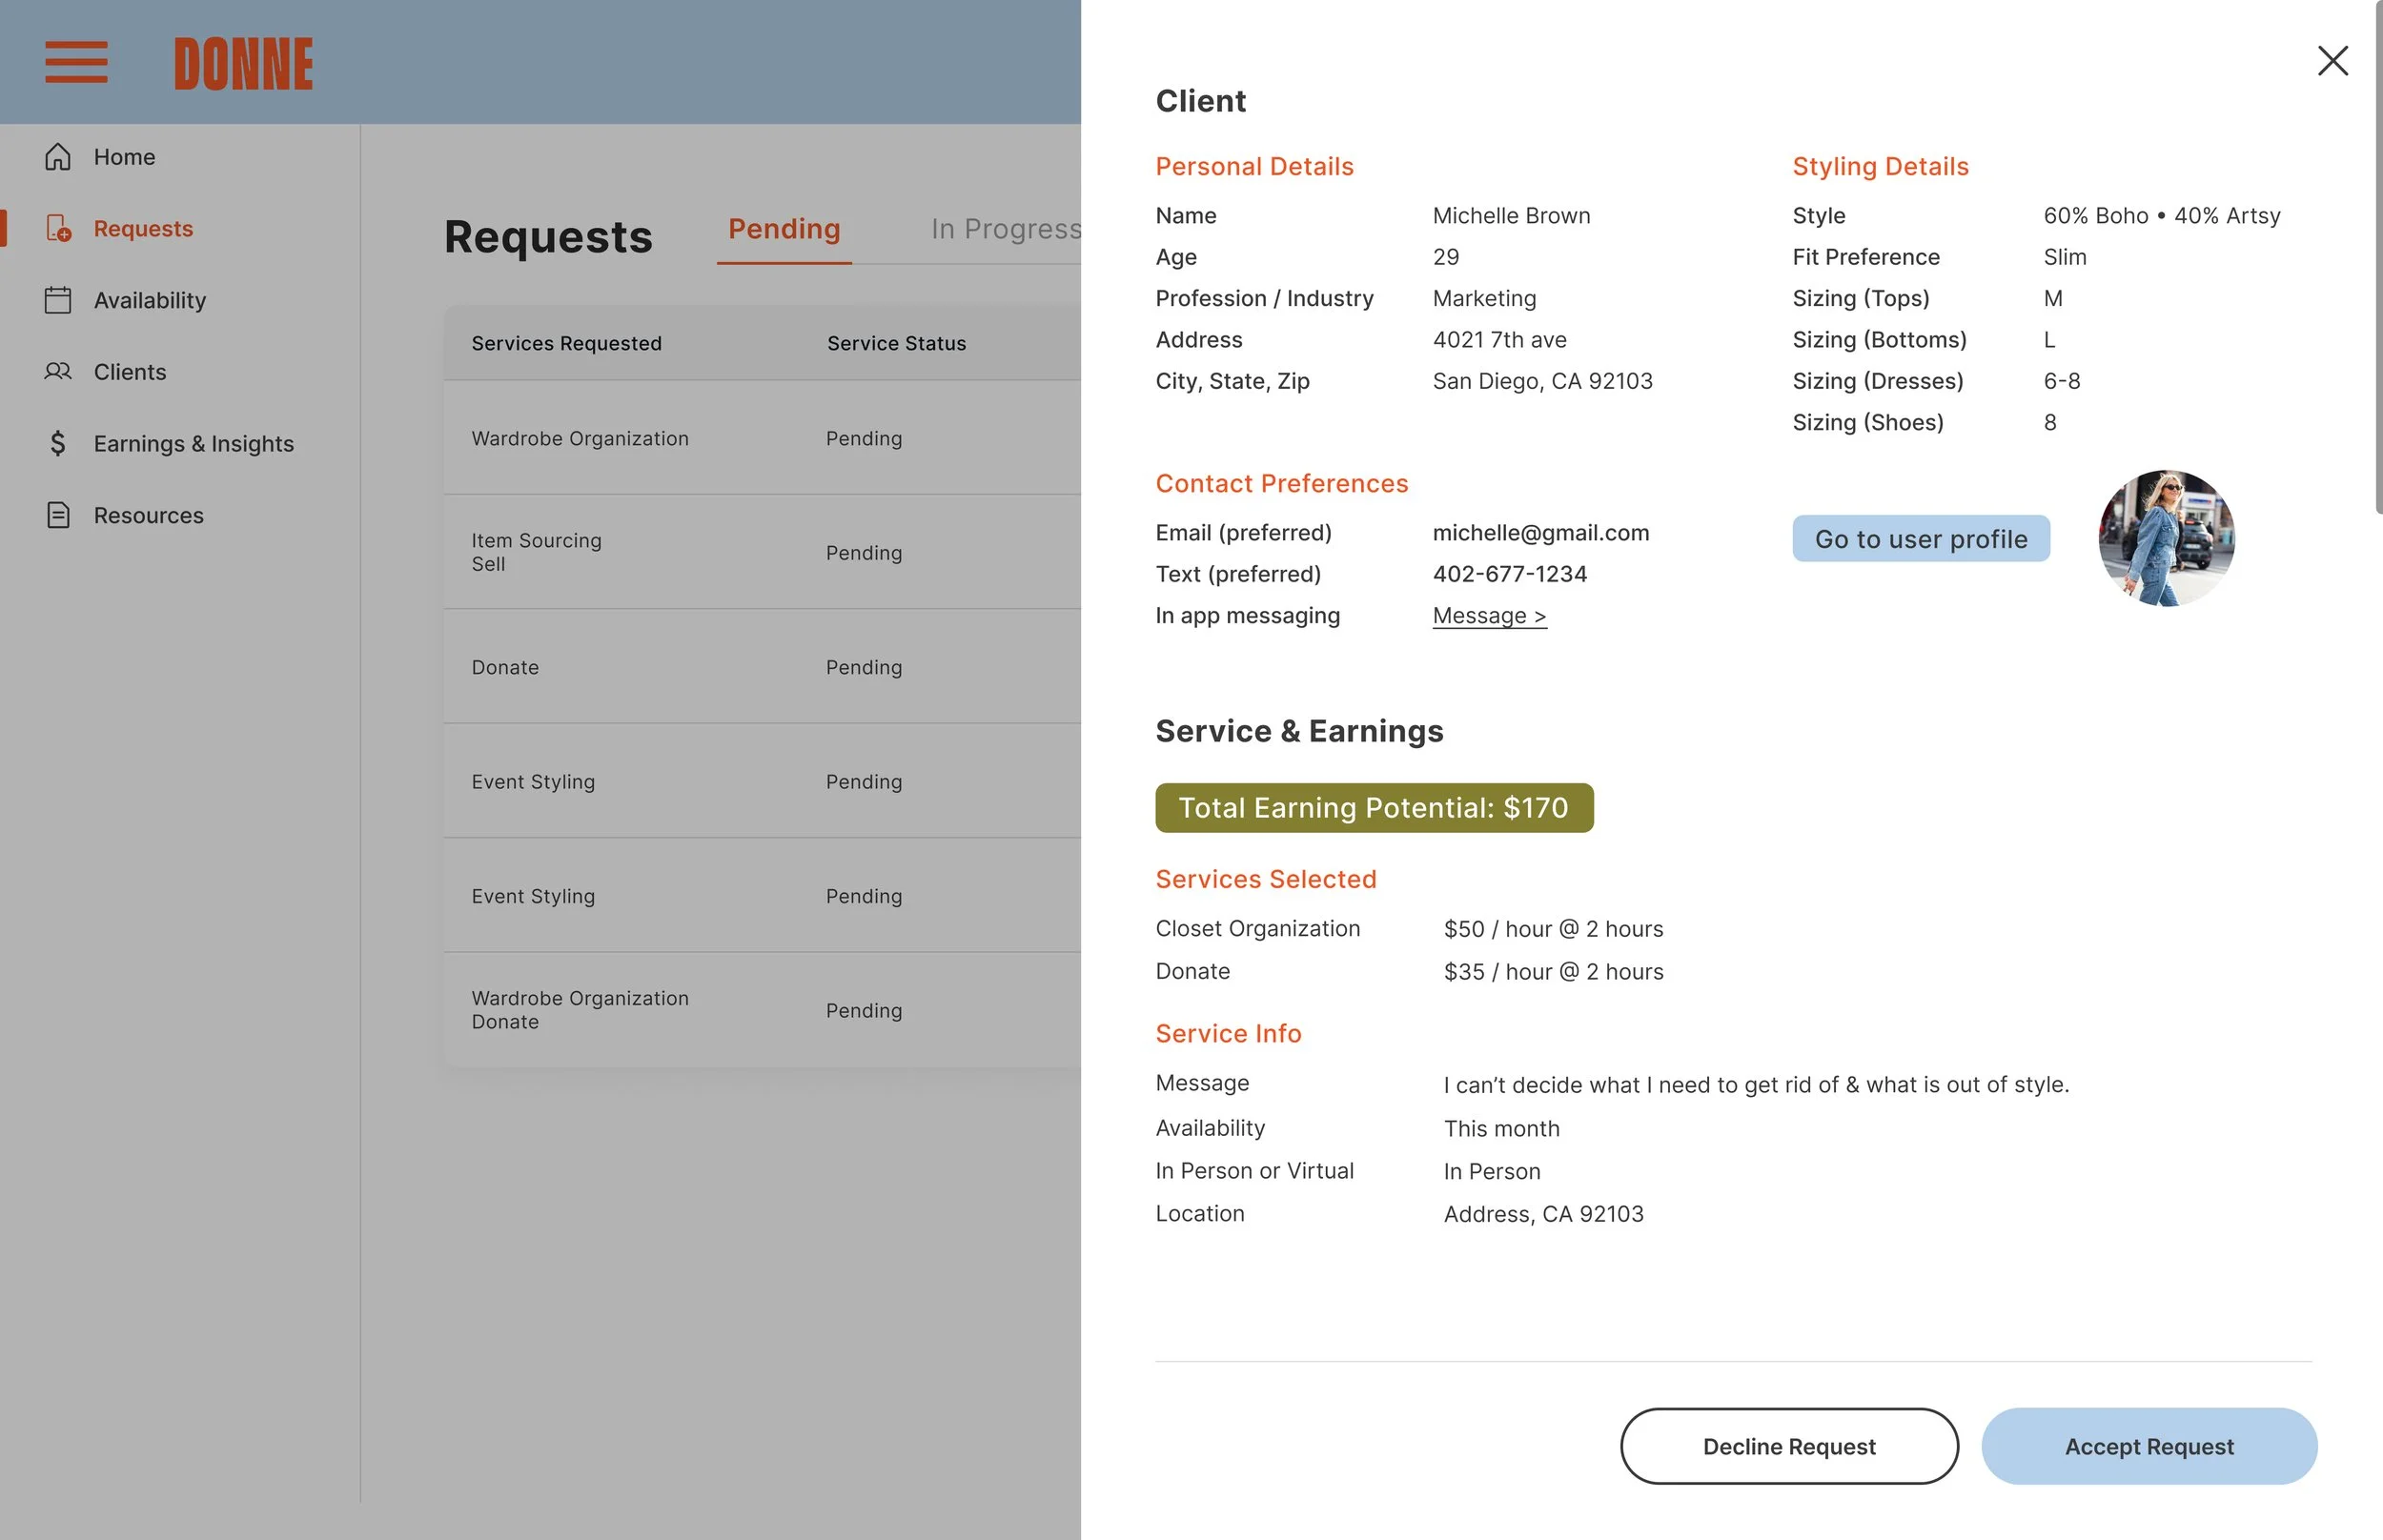Screen dimensions: 2383x1540
Task: Select Earnings & Insights in sidebar
Action: coord(193,443)
